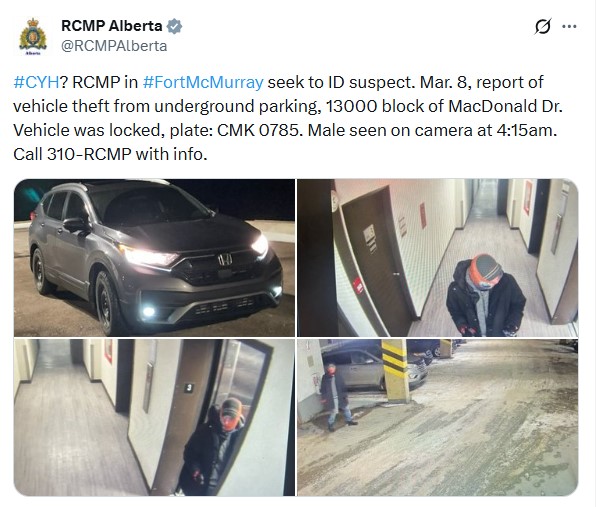The height and width of the screenshot is (507, 615).
Task: Open the #CYH hashtag
Action: tap(36, 82)
